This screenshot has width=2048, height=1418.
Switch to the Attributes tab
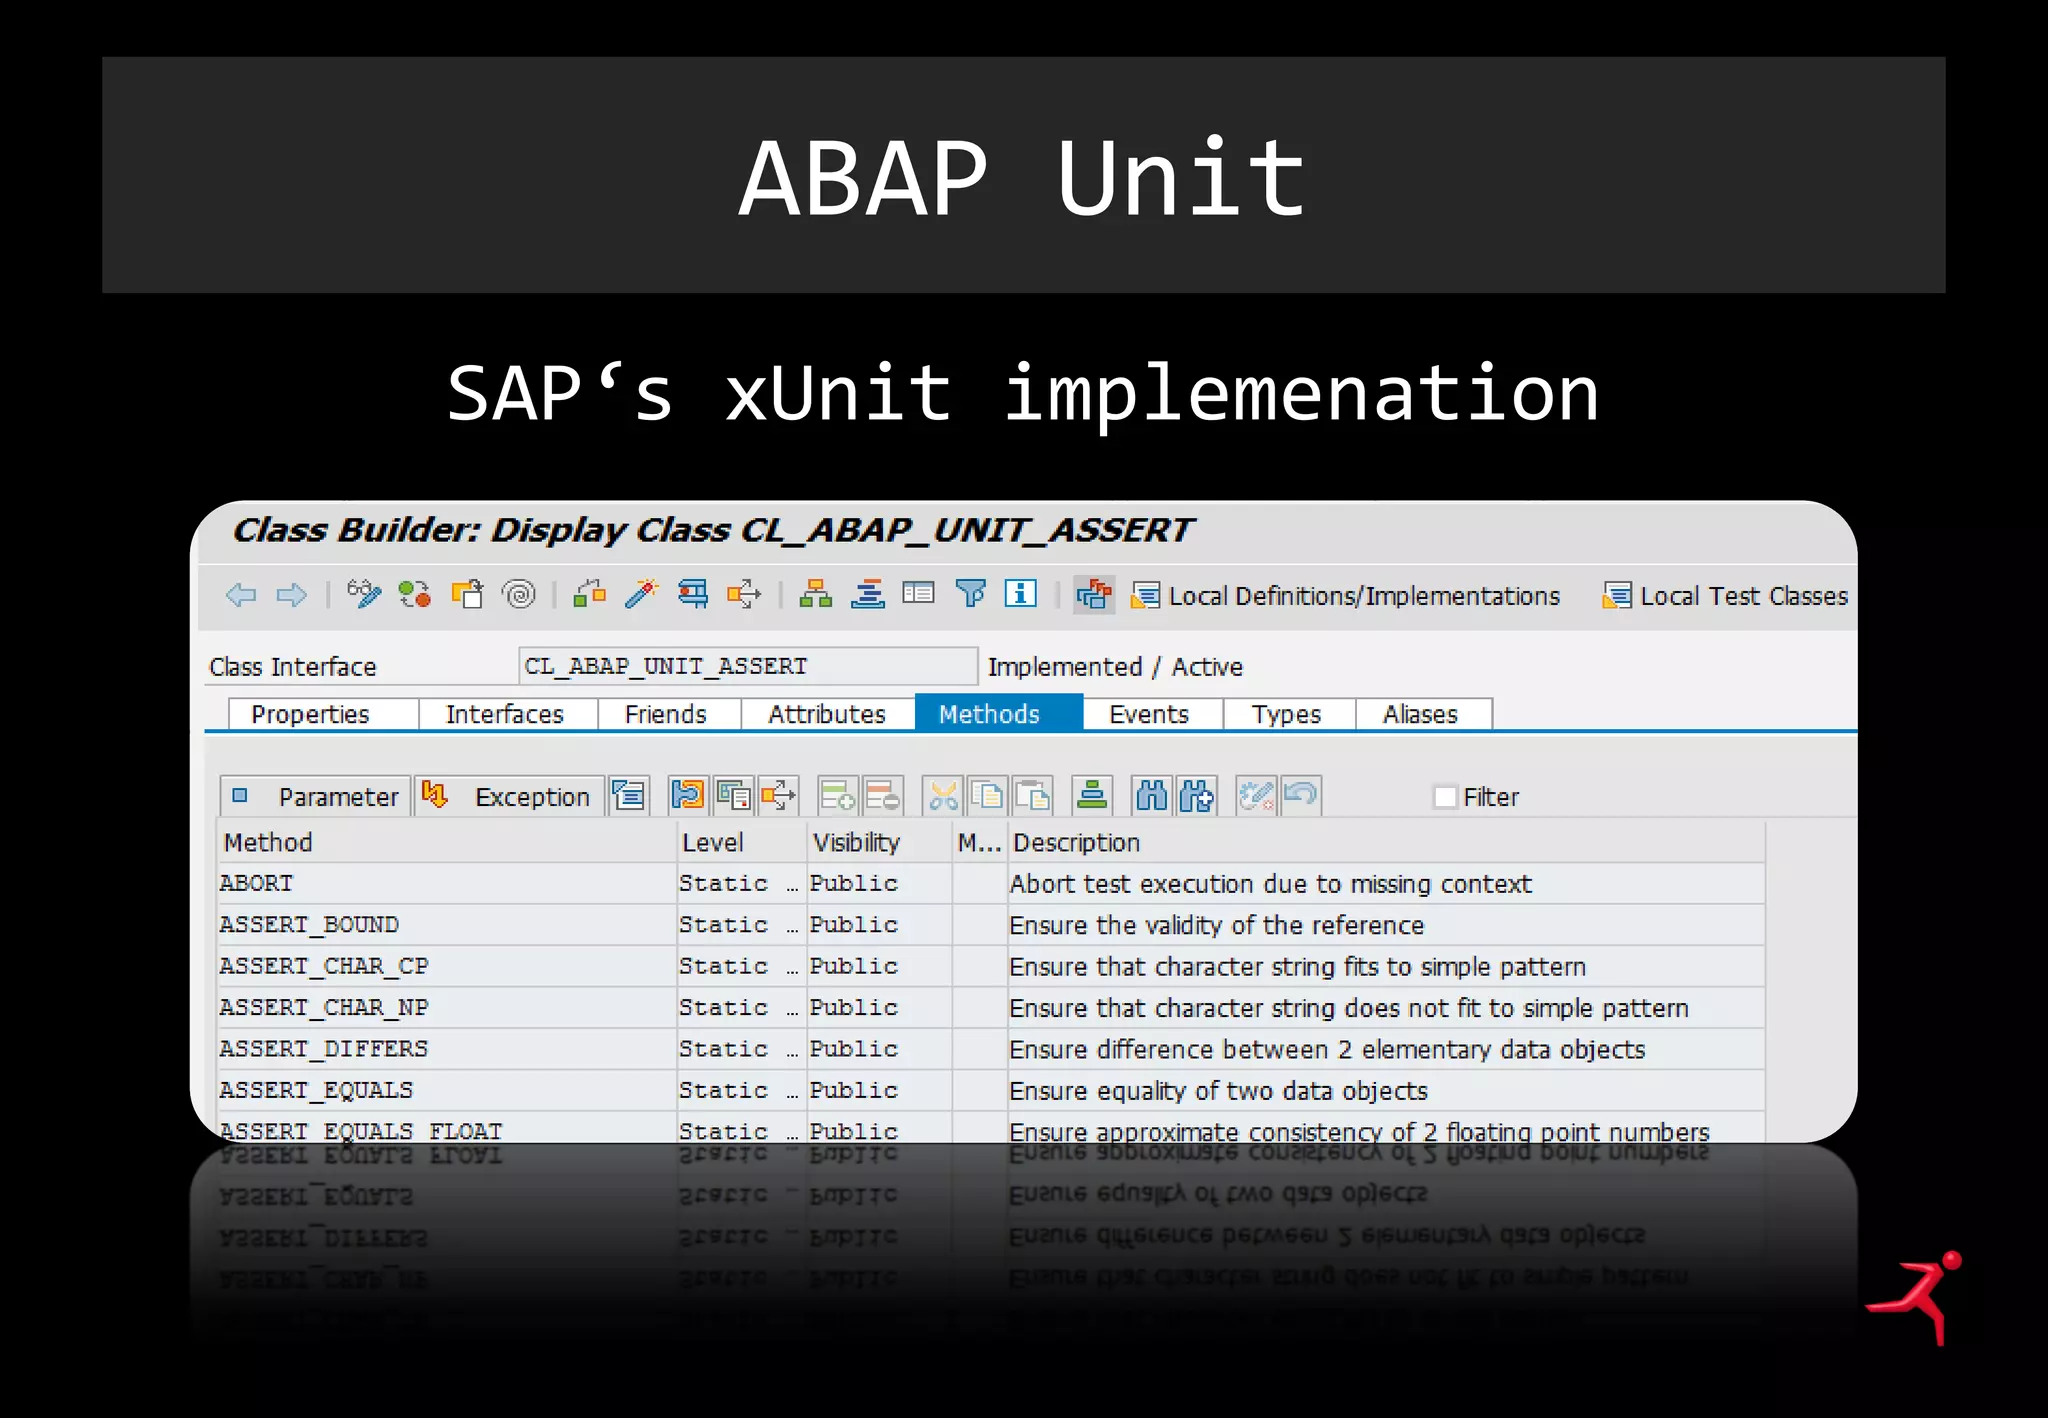(x=828, y=714)
